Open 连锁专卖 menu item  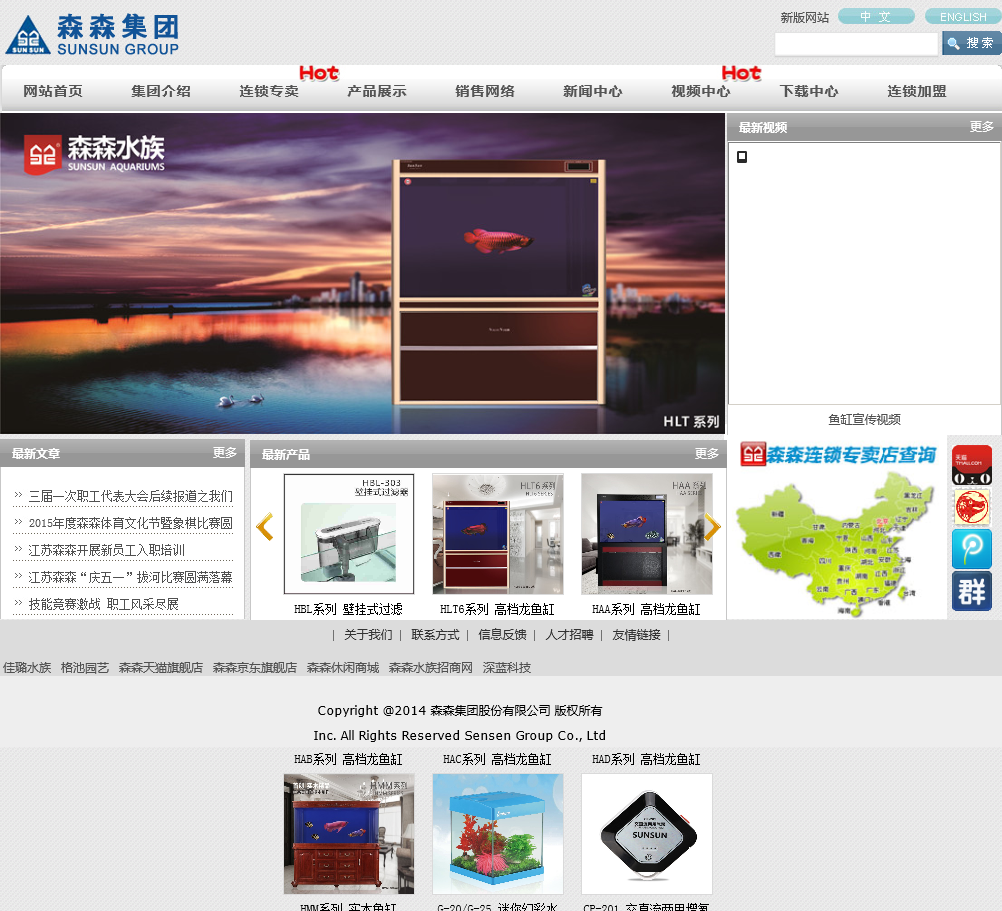(269, 91)
